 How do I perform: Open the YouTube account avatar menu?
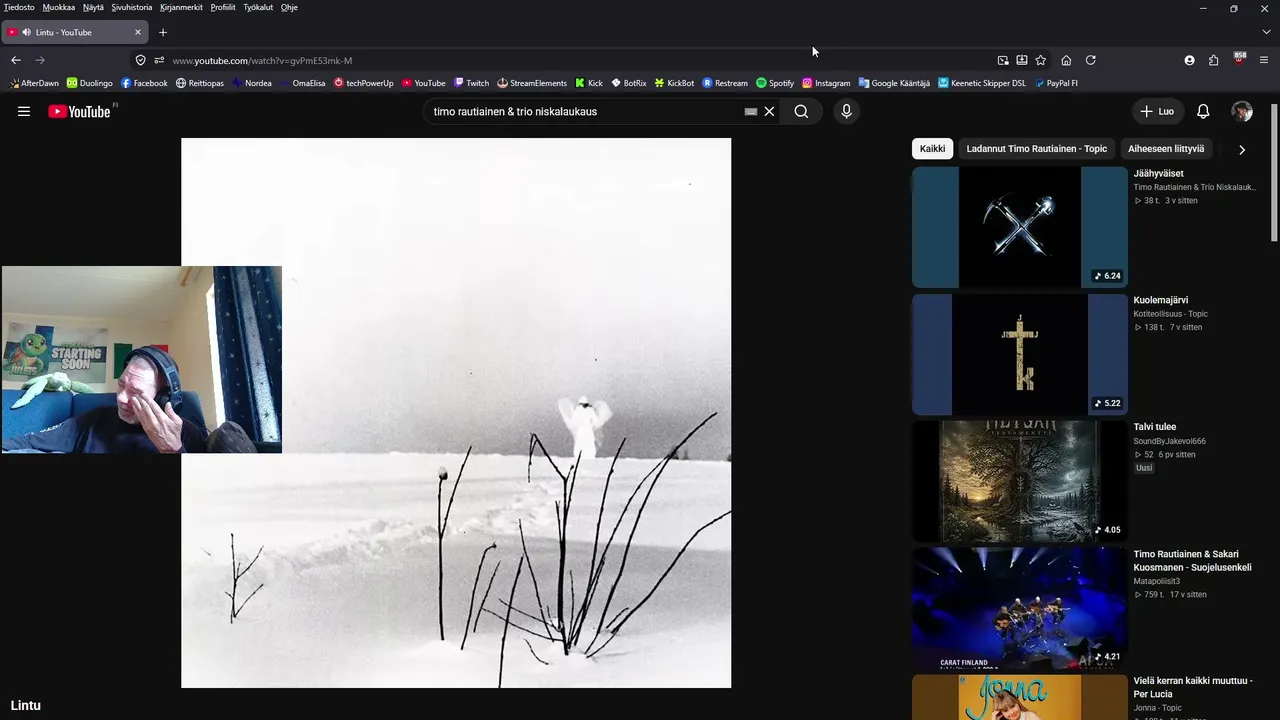pyautogui.click(x=1242, y=111)
